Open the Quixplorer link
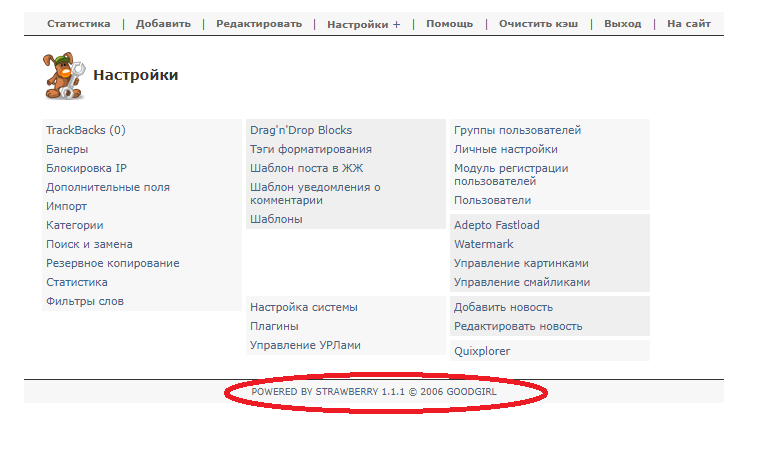Viewport: 760px width, 450px height. point(482,351)
